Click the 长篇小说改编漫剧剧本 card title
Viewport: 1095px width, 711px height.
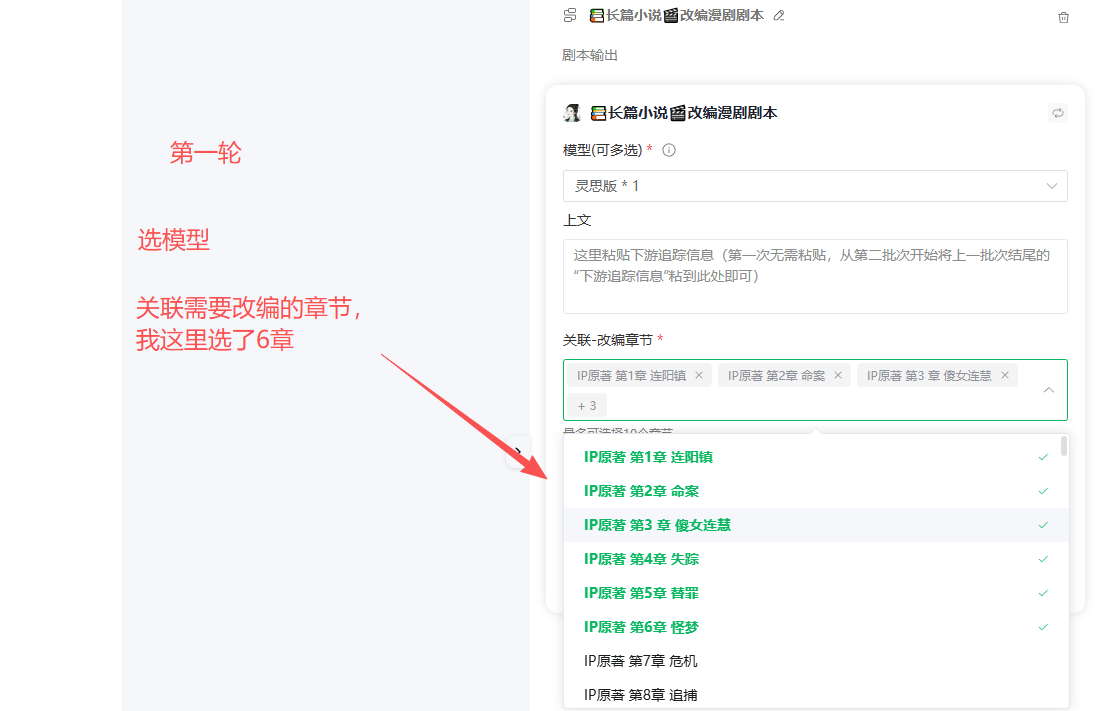(684, 113)
